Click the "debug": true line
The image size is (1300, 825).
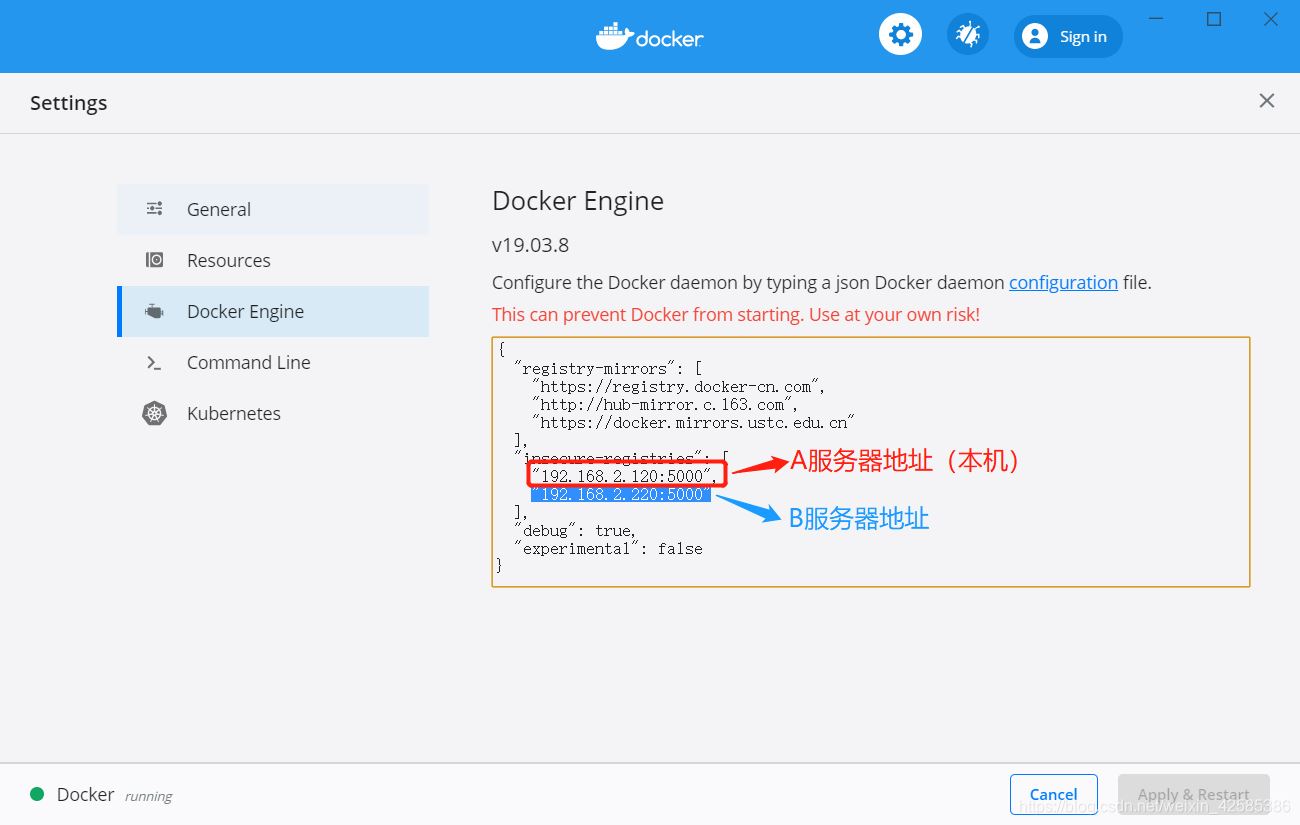coord(575,530)
